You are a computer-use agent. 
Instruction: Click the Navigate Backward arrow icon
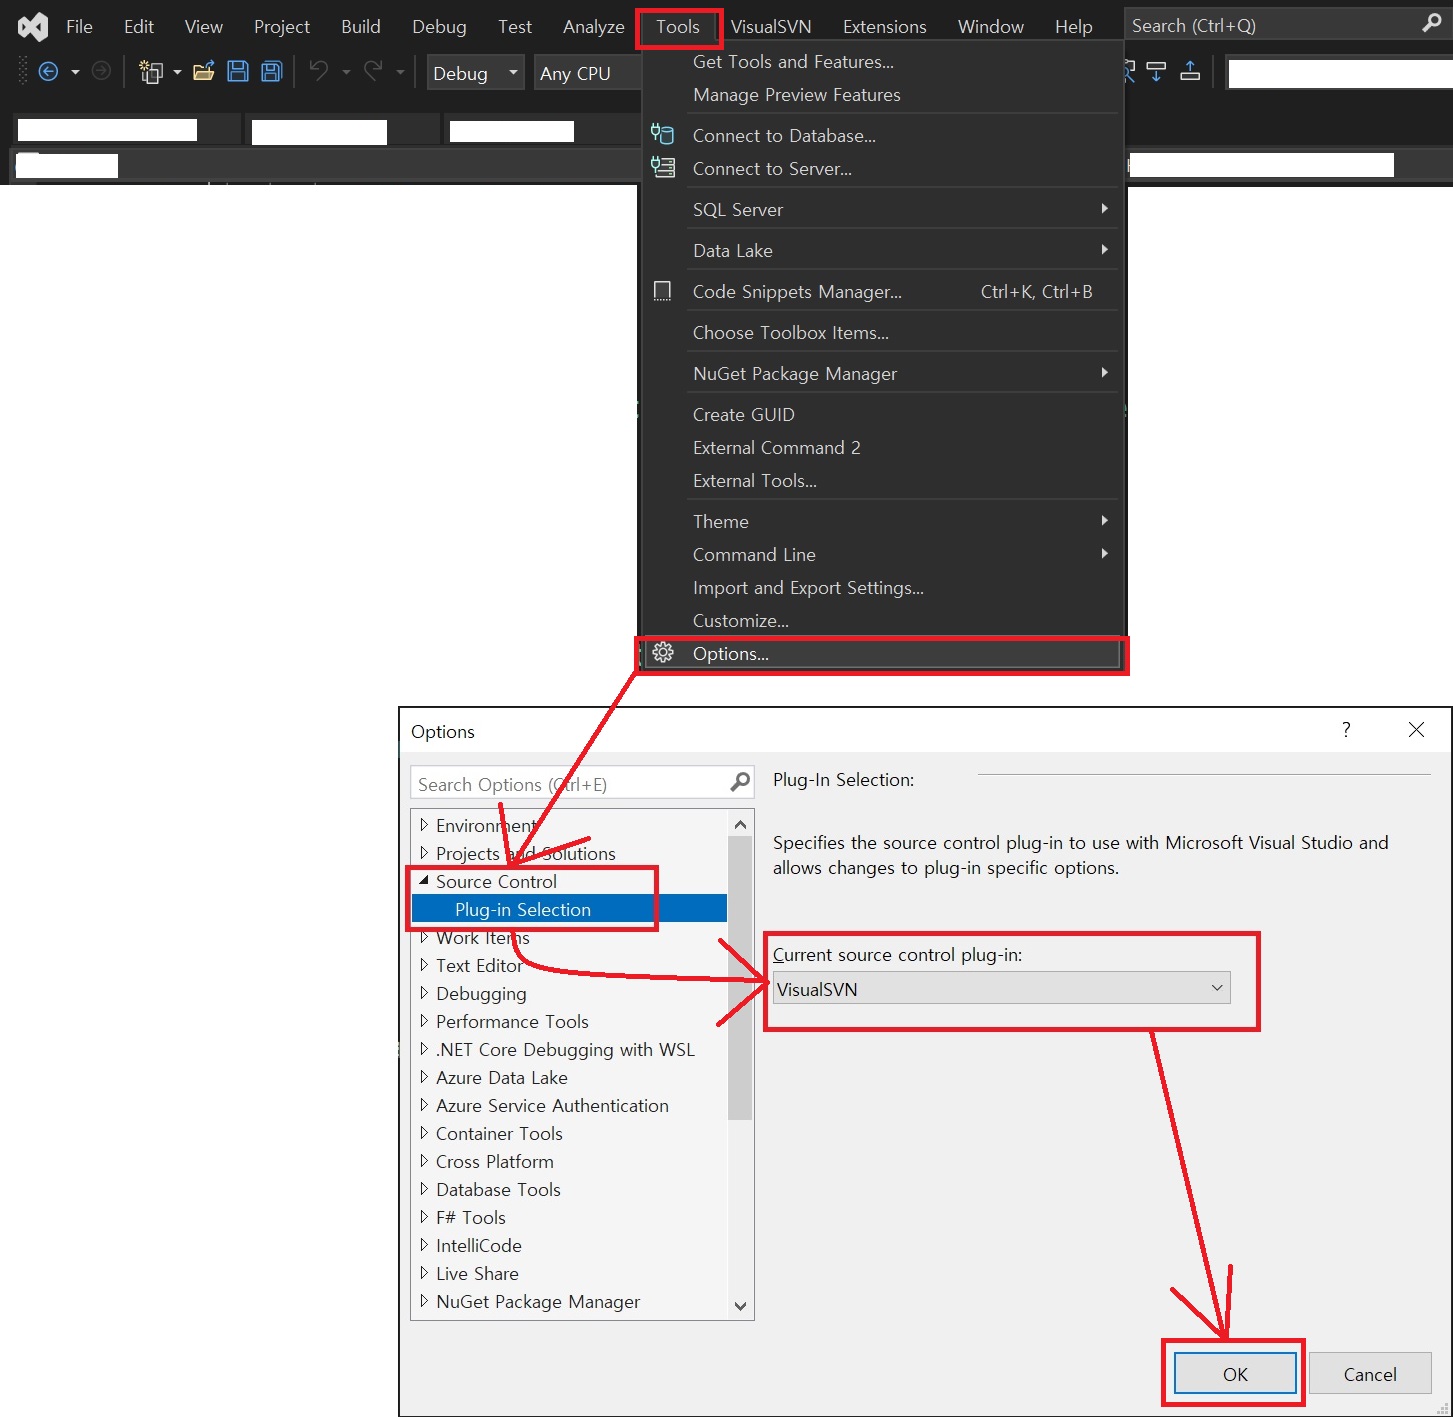click(x=48, y=71)
